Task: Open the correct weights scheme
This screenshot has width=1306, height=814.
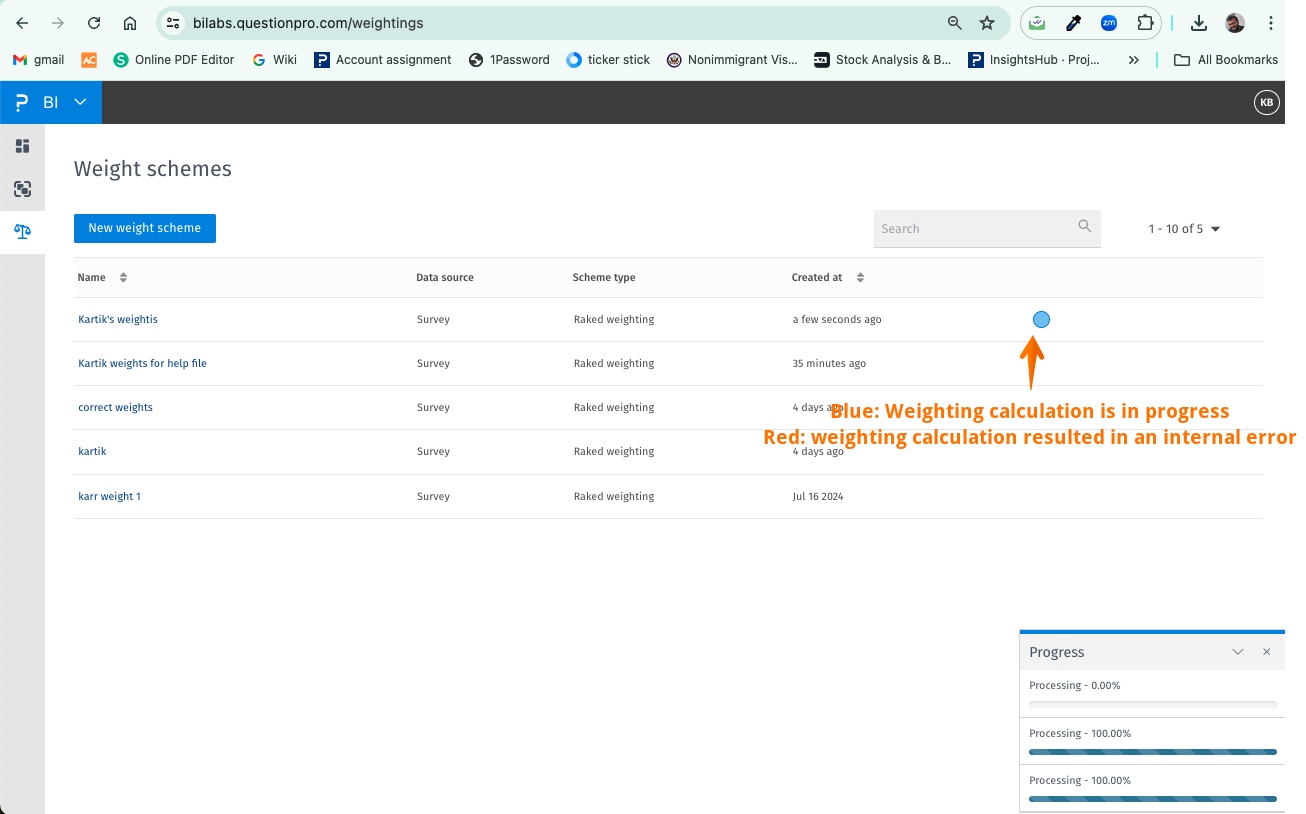Action: [x=116, y=408]
